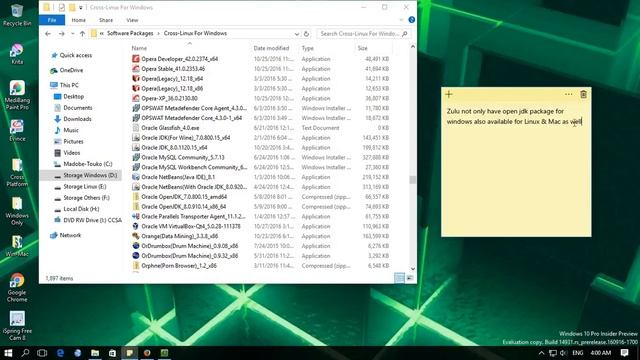Expand the ribbon chevron
The image size is (640, 360).
[402, 20]
